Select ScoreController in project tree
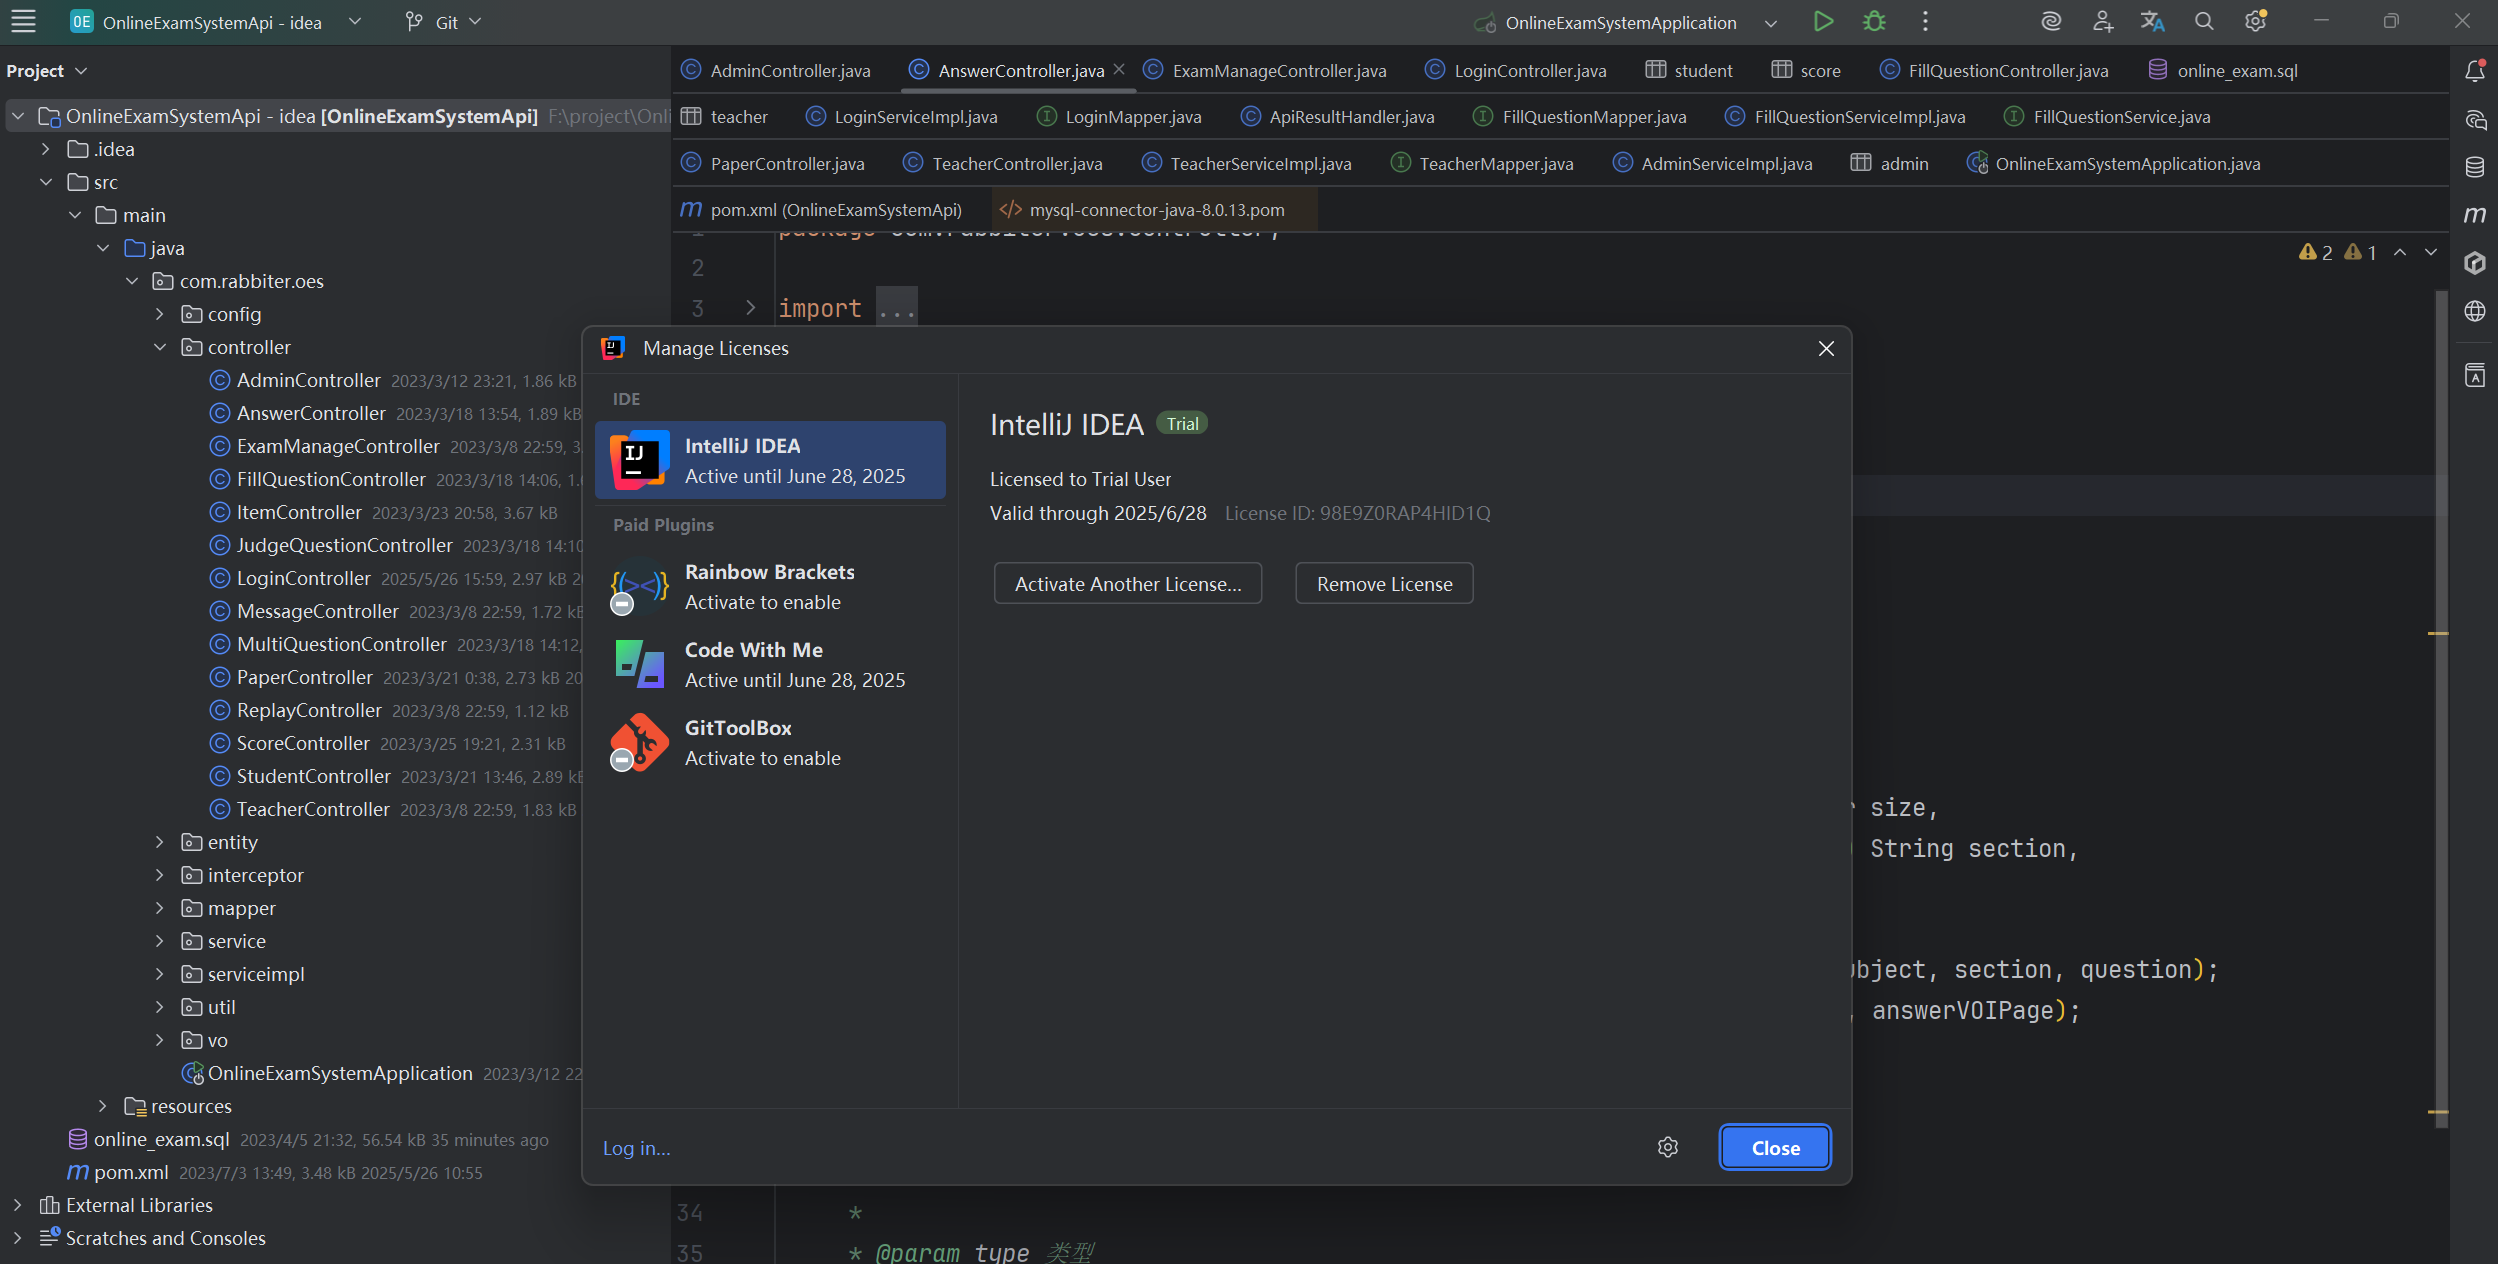This screenshot has height=1264, width=2498. point(303,743)
